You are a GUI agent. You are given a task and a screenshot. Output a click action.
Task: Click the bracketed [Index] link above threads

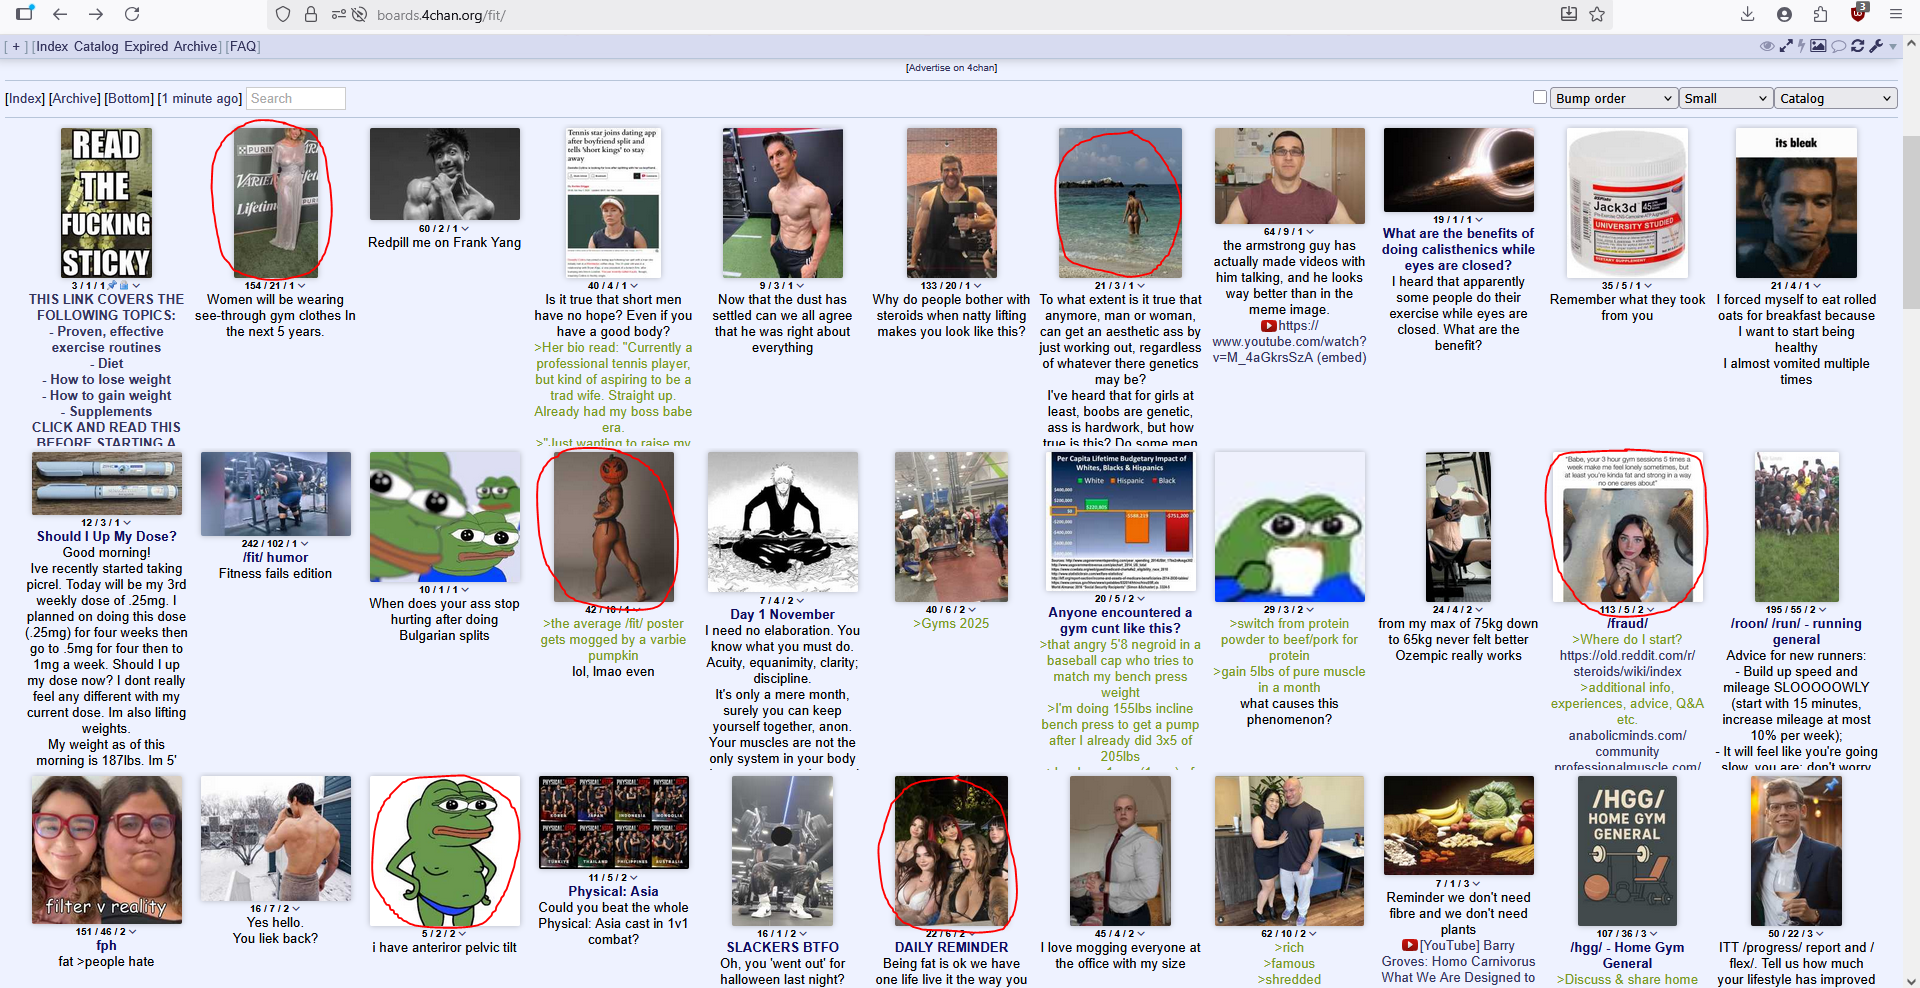tap(25, 98)
